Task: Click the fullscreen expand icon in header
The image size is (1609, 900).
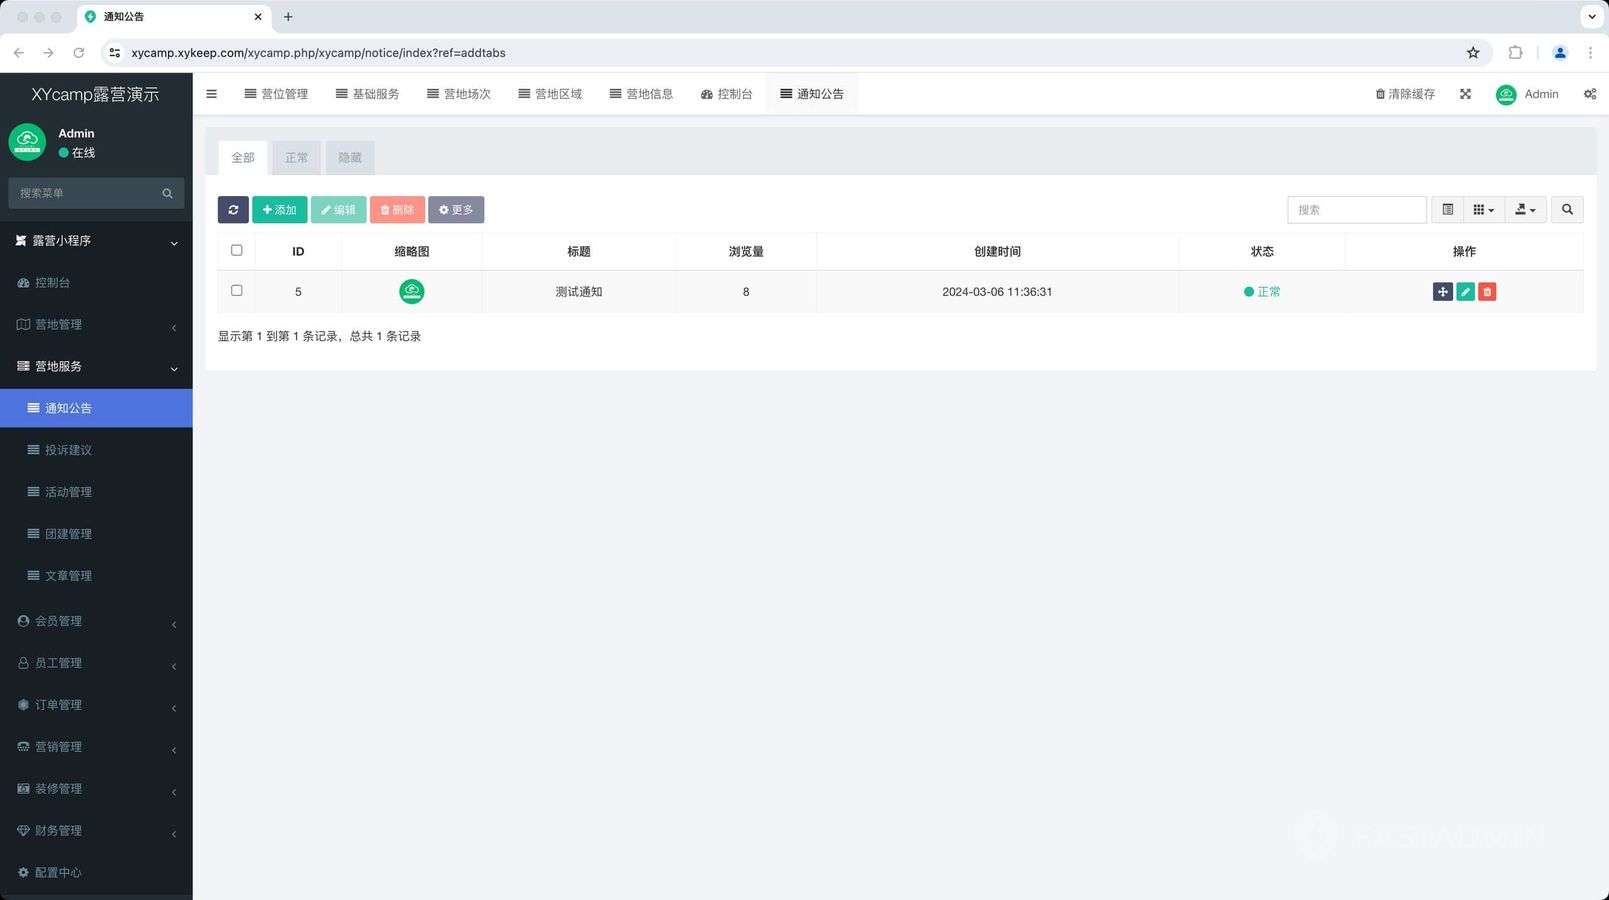Action: pyautogui.click(x=1465, y=94)
